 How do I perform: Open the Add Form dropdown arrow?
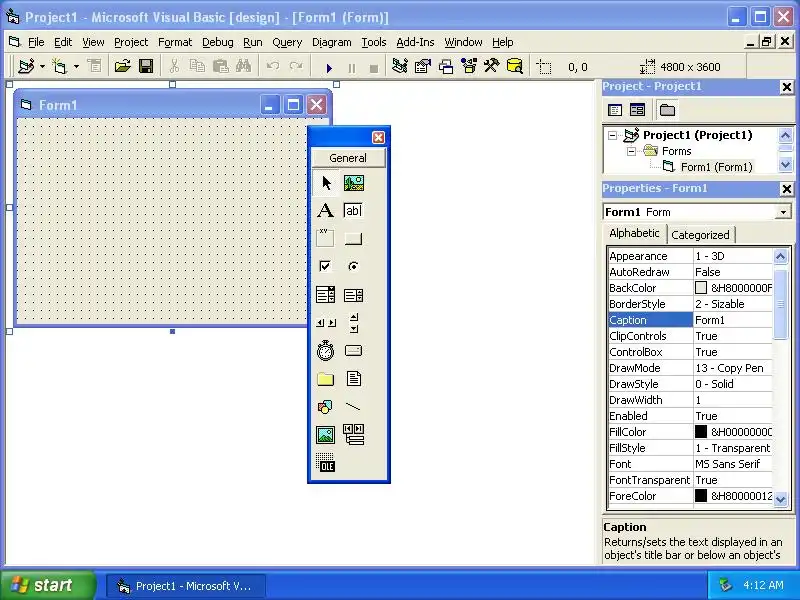pos(76,66)
